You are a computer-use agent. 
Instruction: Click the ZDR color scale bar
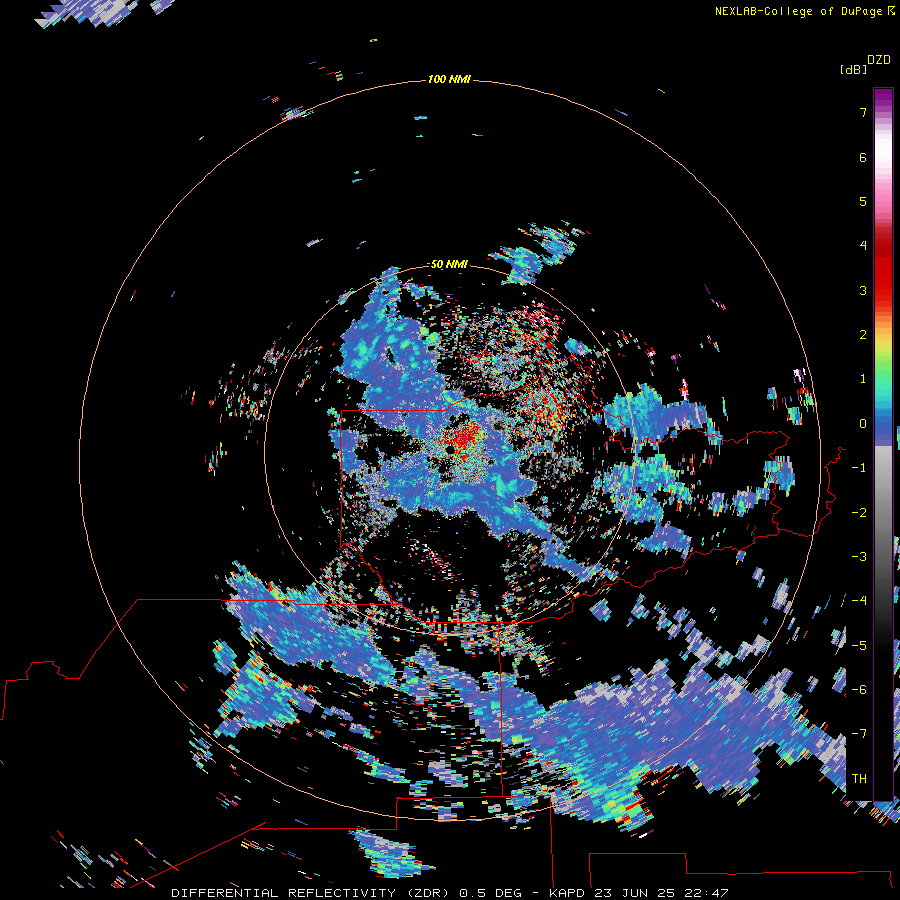883,444
